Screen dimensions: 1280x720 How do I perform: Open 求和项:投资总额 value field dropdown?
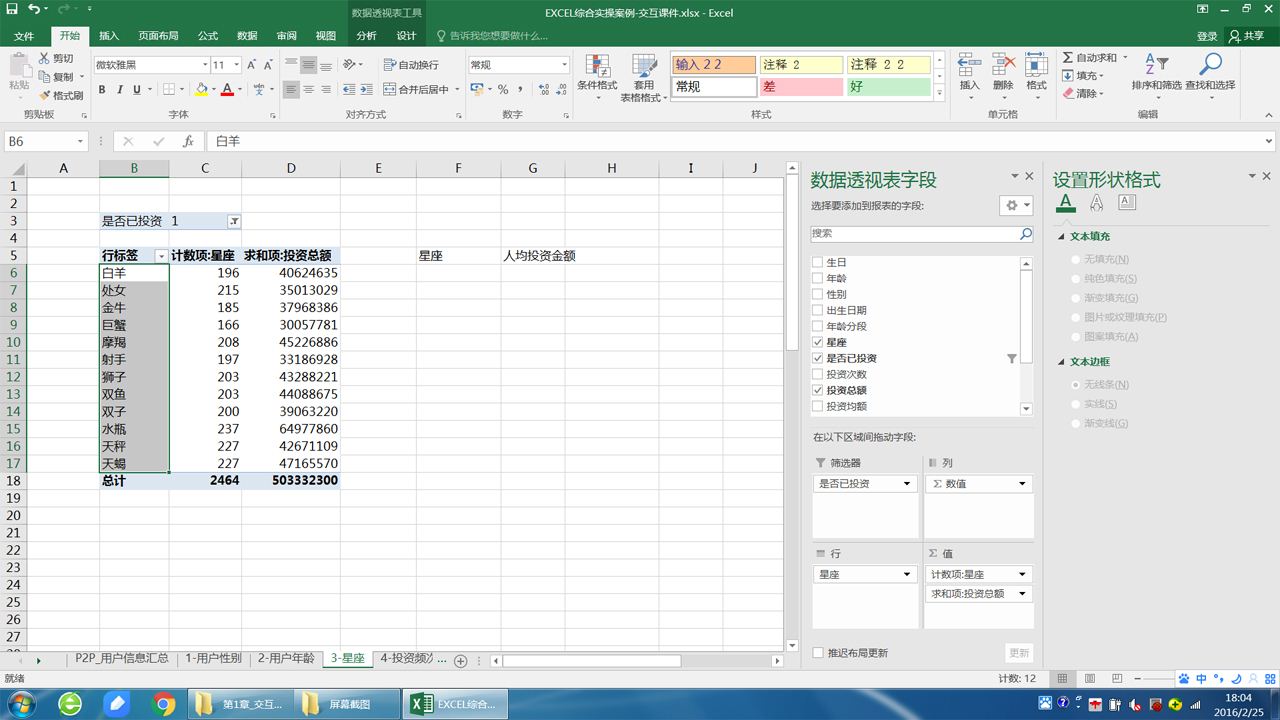pyautogui.click(x=1022, y=593)
